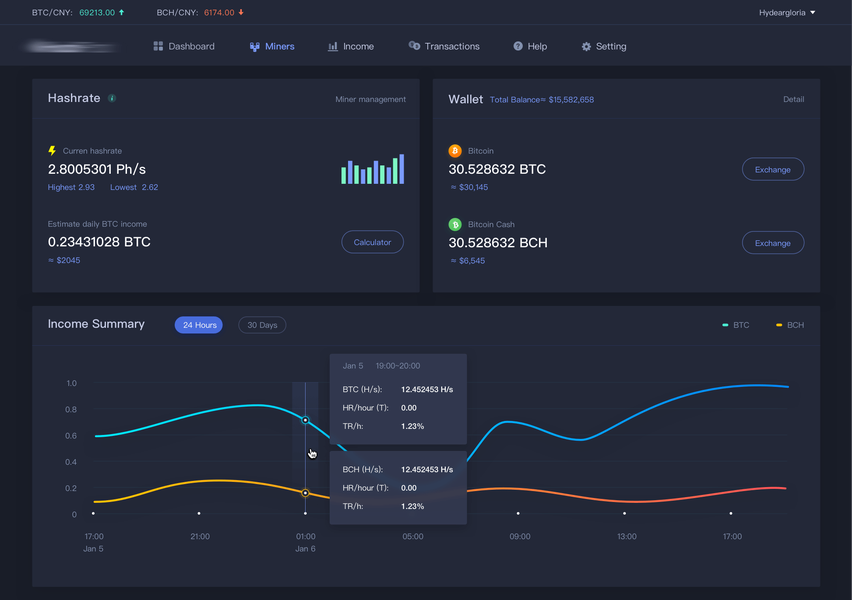Click the 30.528632 BTC balance
Image resolution: width=852 pixels, height=600 pixels.
497,169
